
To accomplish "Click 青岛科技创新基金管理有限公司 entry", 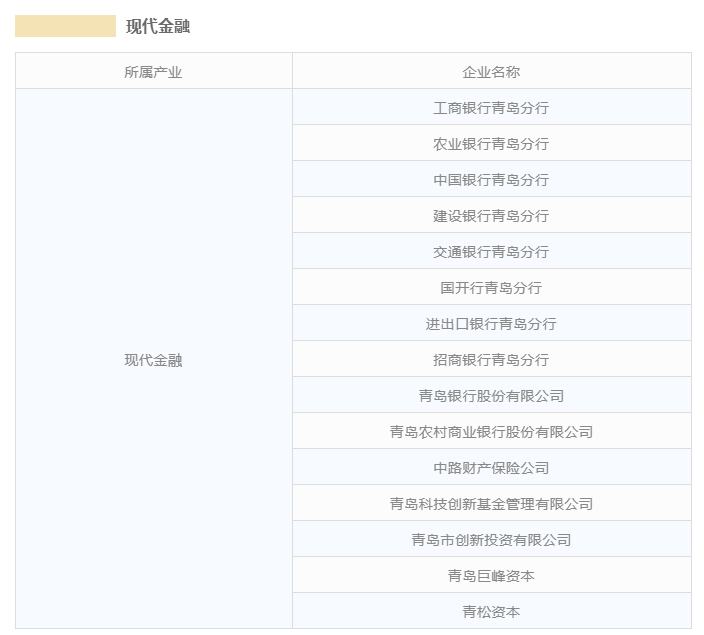I will [492, 503].
